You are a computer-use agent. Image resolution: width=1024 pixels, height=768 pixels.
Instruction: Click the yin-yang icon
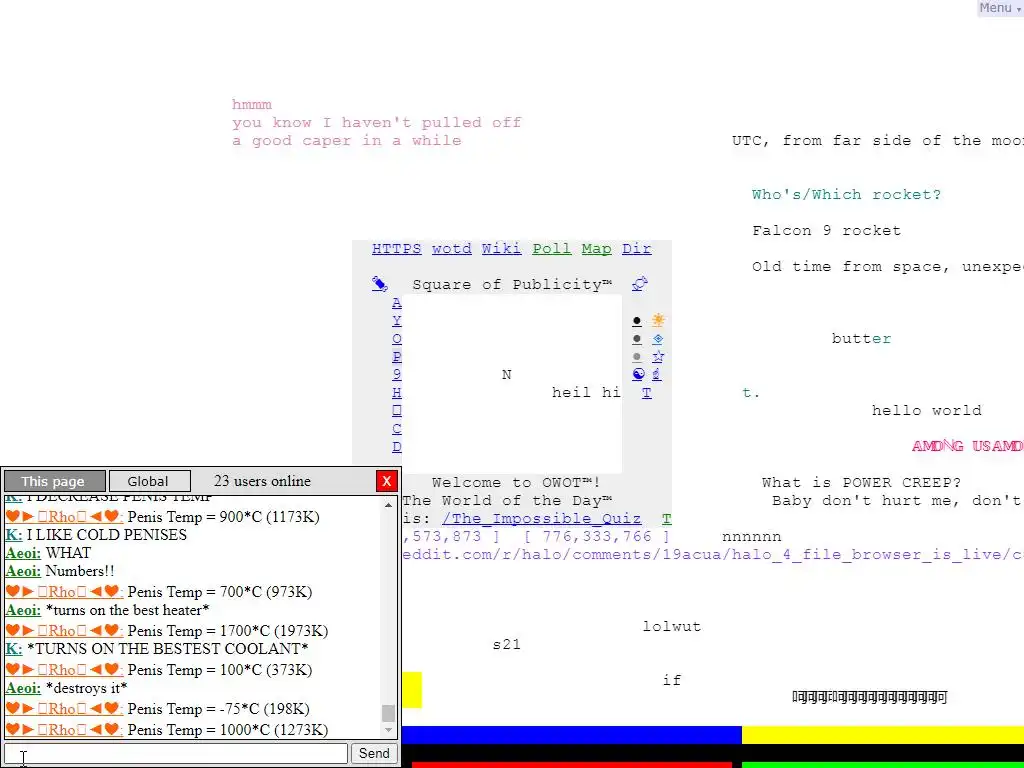point(638,374)
